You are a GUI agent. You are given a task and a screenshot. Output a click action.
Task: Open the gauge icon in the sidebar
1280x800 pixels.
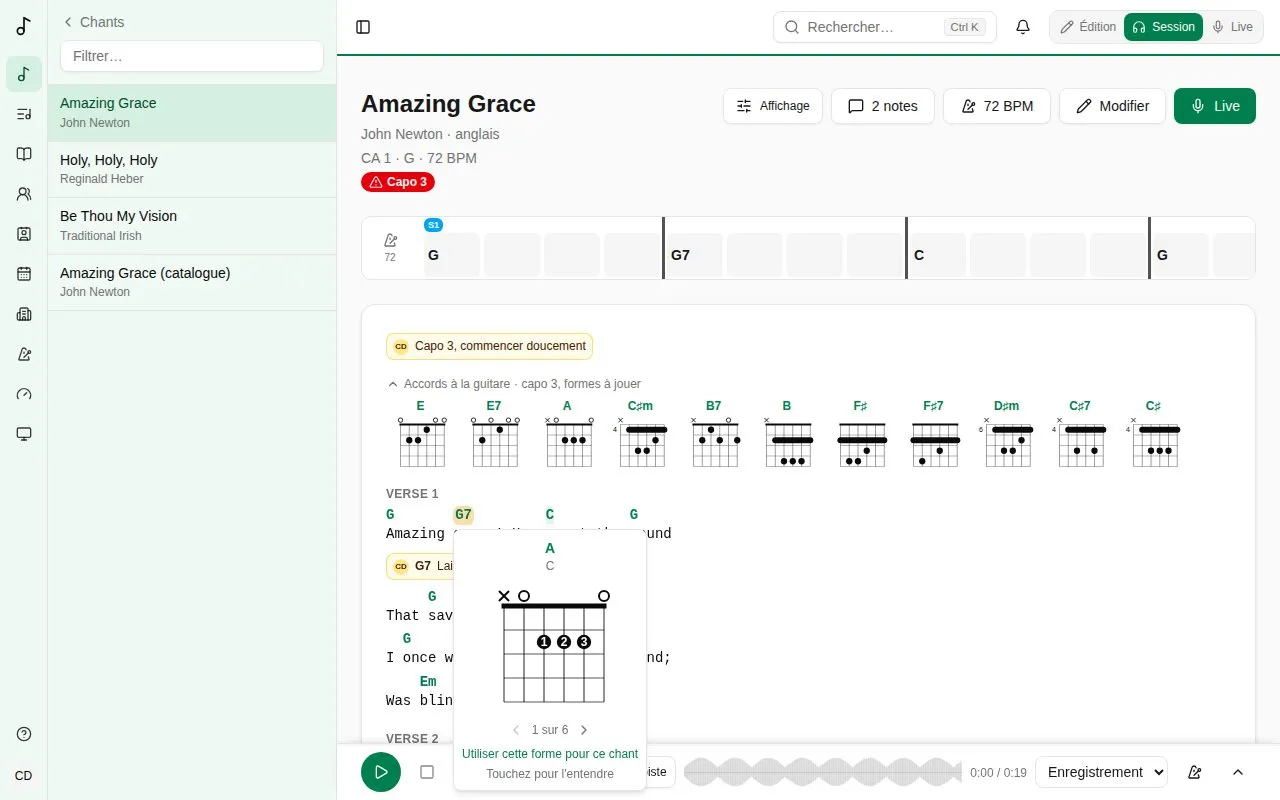24,394
